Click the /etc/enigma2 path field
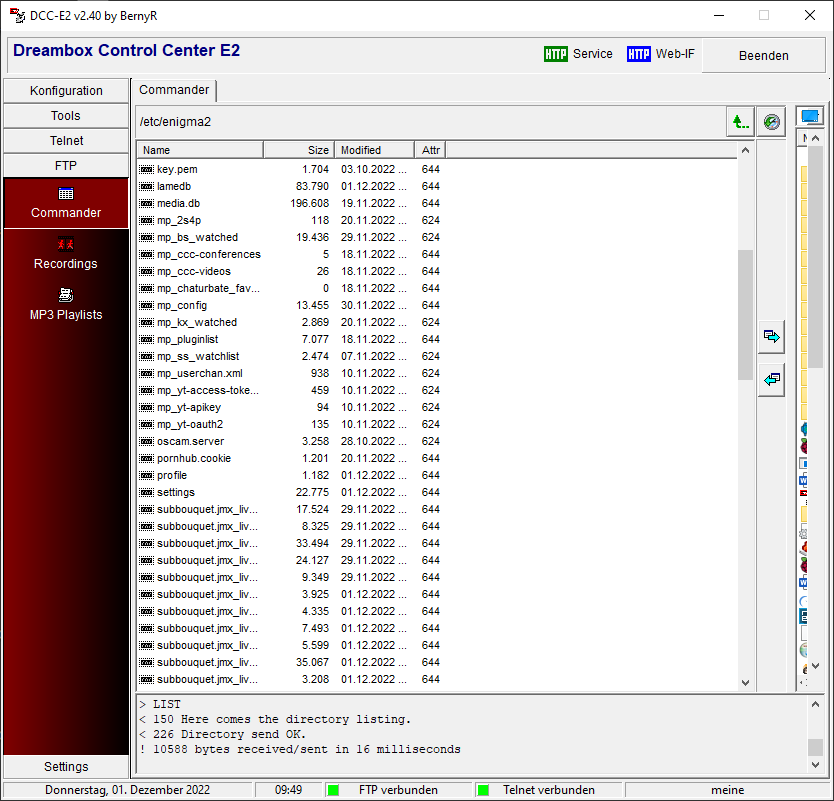The width and height of the screenshot is (834, 801). click(x=431, y=122)
